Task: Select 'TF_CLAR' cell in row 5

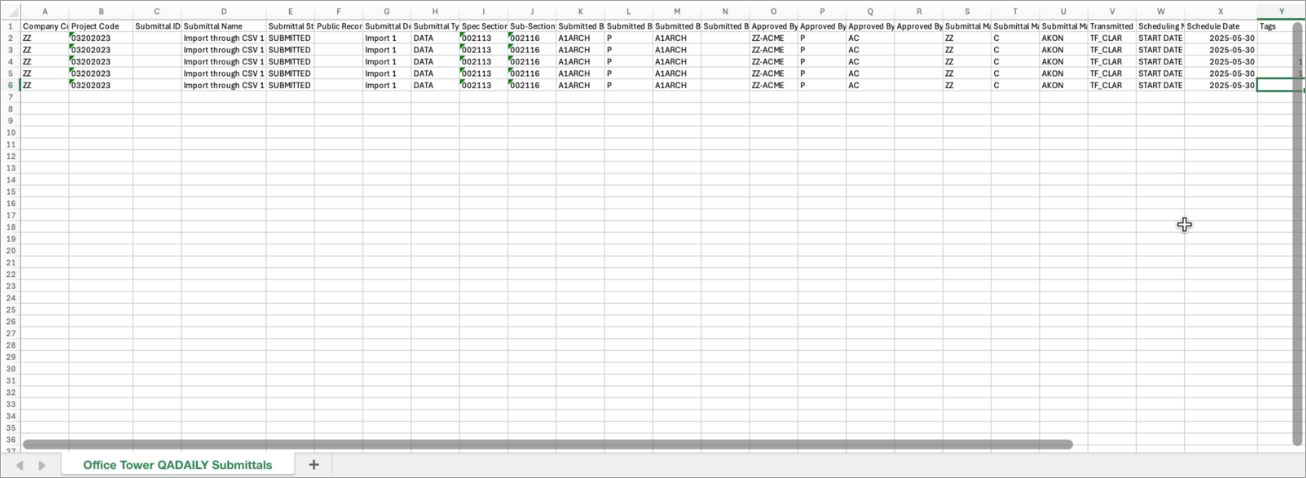Action: [x=1111, y=74]
